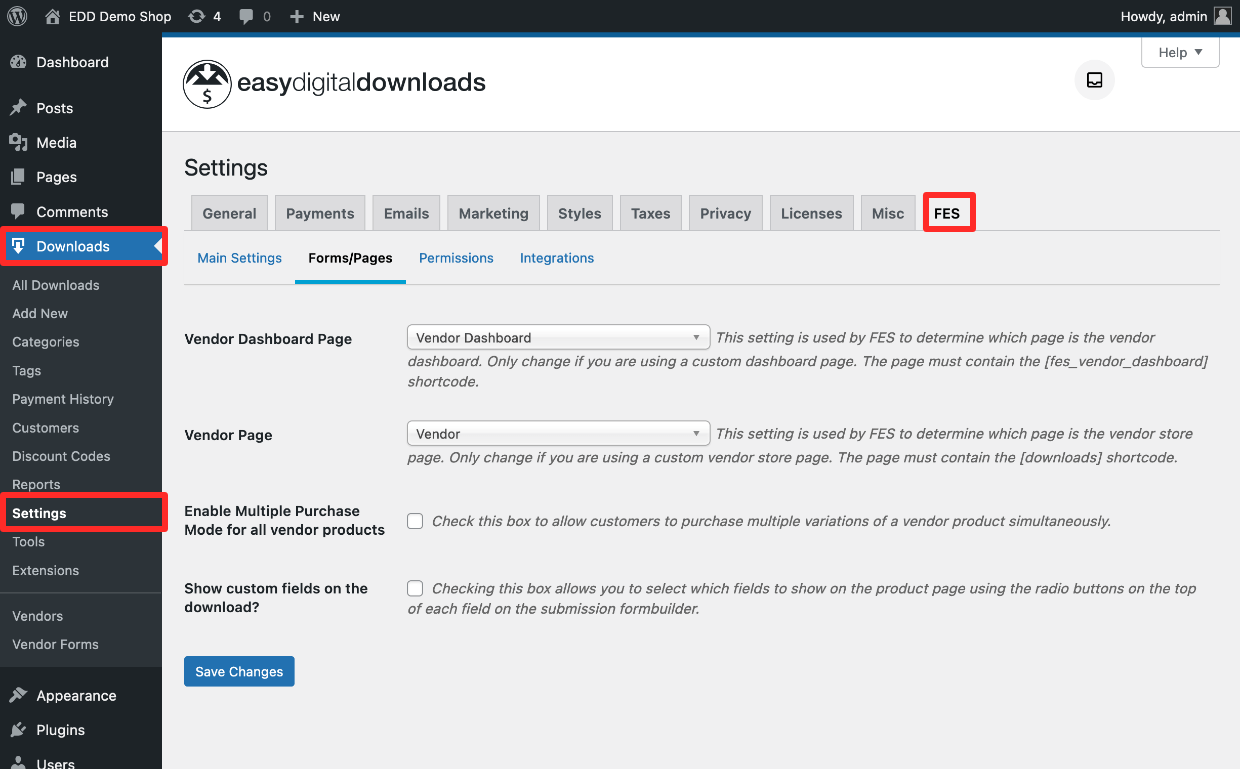
Task: Open Tools submenu link
Action: [29, 542]
